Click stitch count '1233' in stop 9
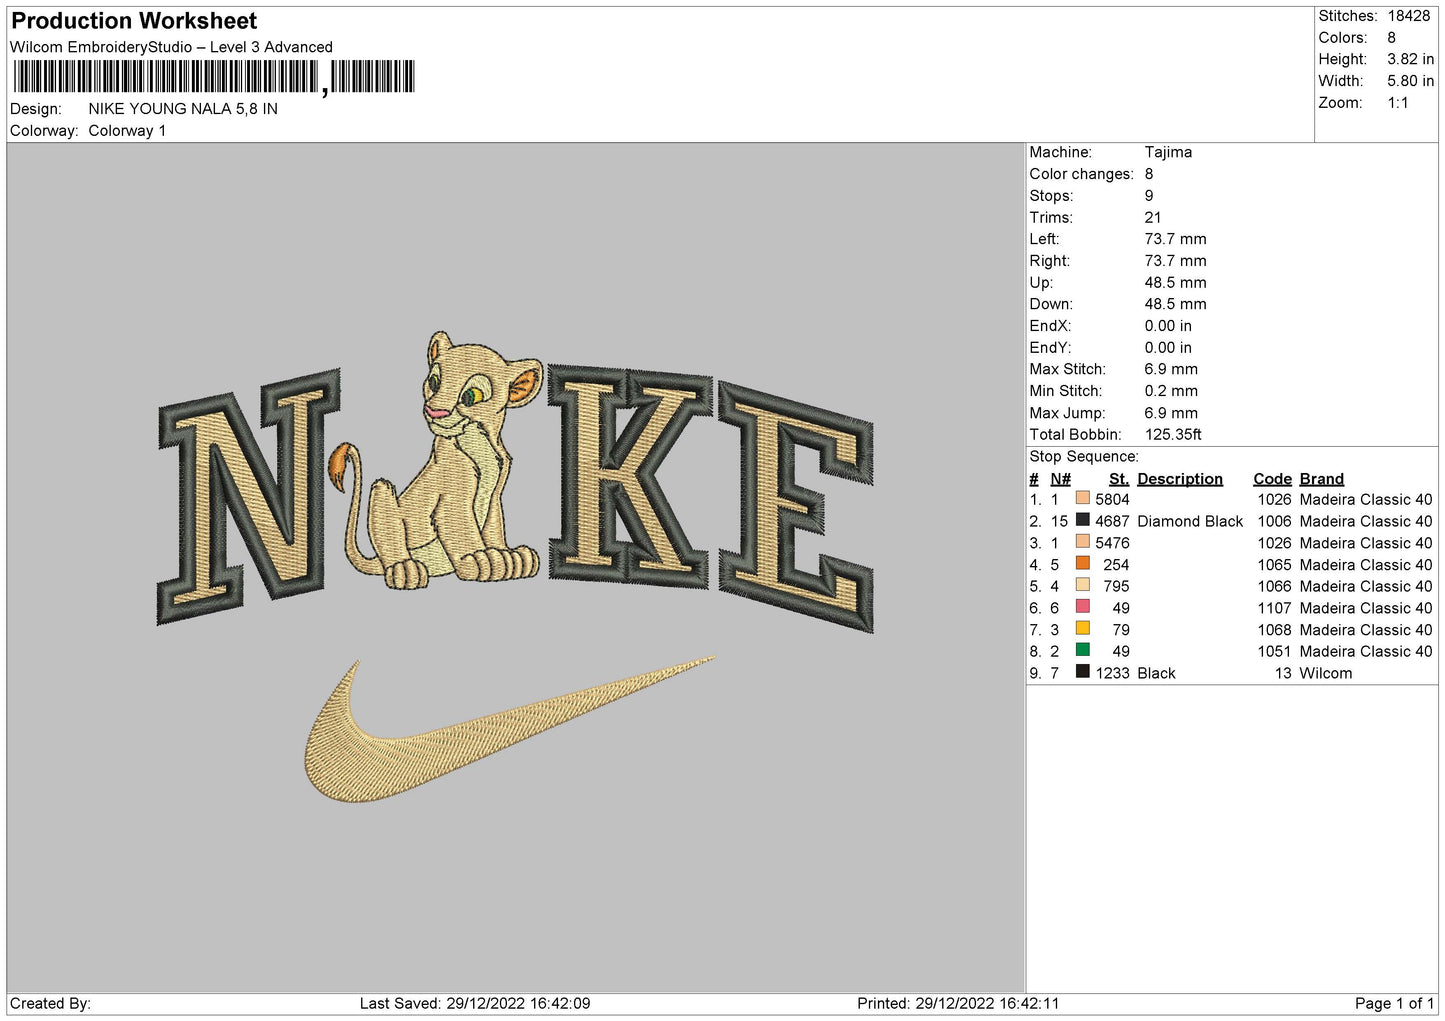The image size is (1445, 1021). 1112,673
